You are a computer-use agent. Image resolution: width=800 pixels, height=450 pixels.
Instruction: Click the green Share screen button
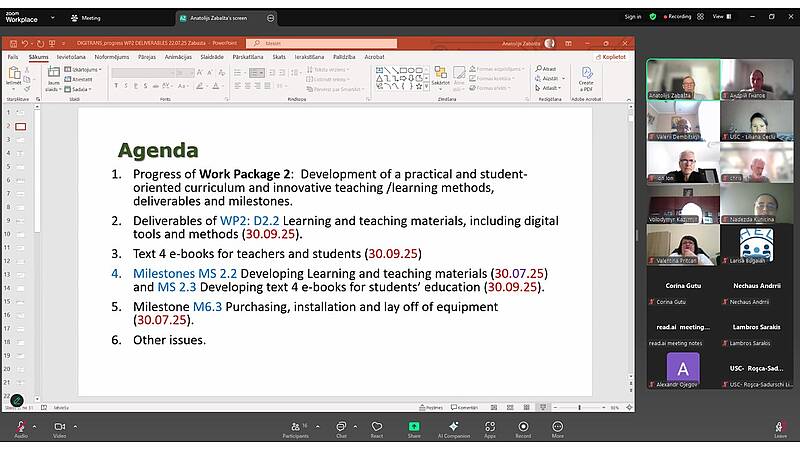click(x=414, y=427)
